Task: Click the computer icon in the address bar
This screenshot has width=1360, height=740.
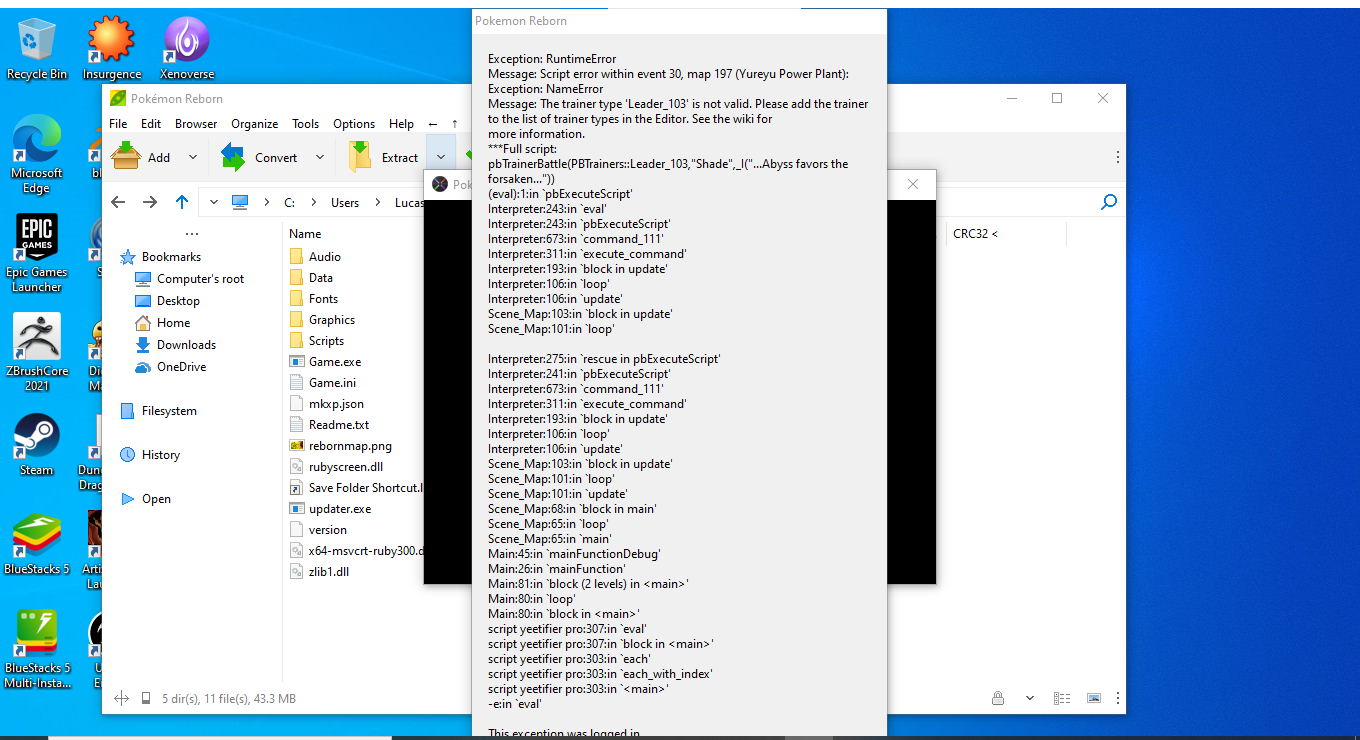Action: tap(240, 202)
